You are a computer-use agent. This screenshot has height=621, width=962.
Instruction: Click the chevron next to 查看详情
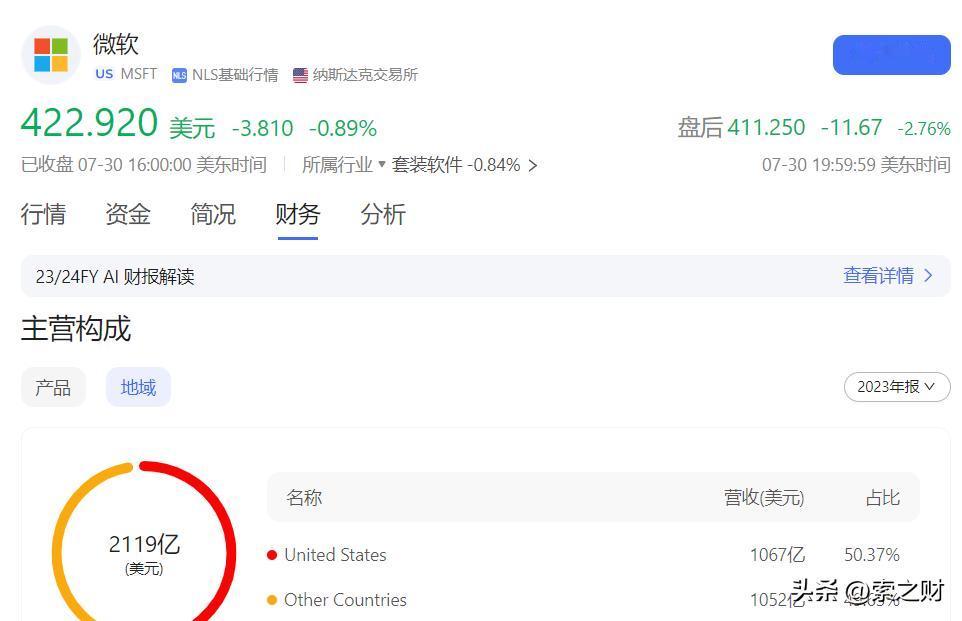pos(928,276)
